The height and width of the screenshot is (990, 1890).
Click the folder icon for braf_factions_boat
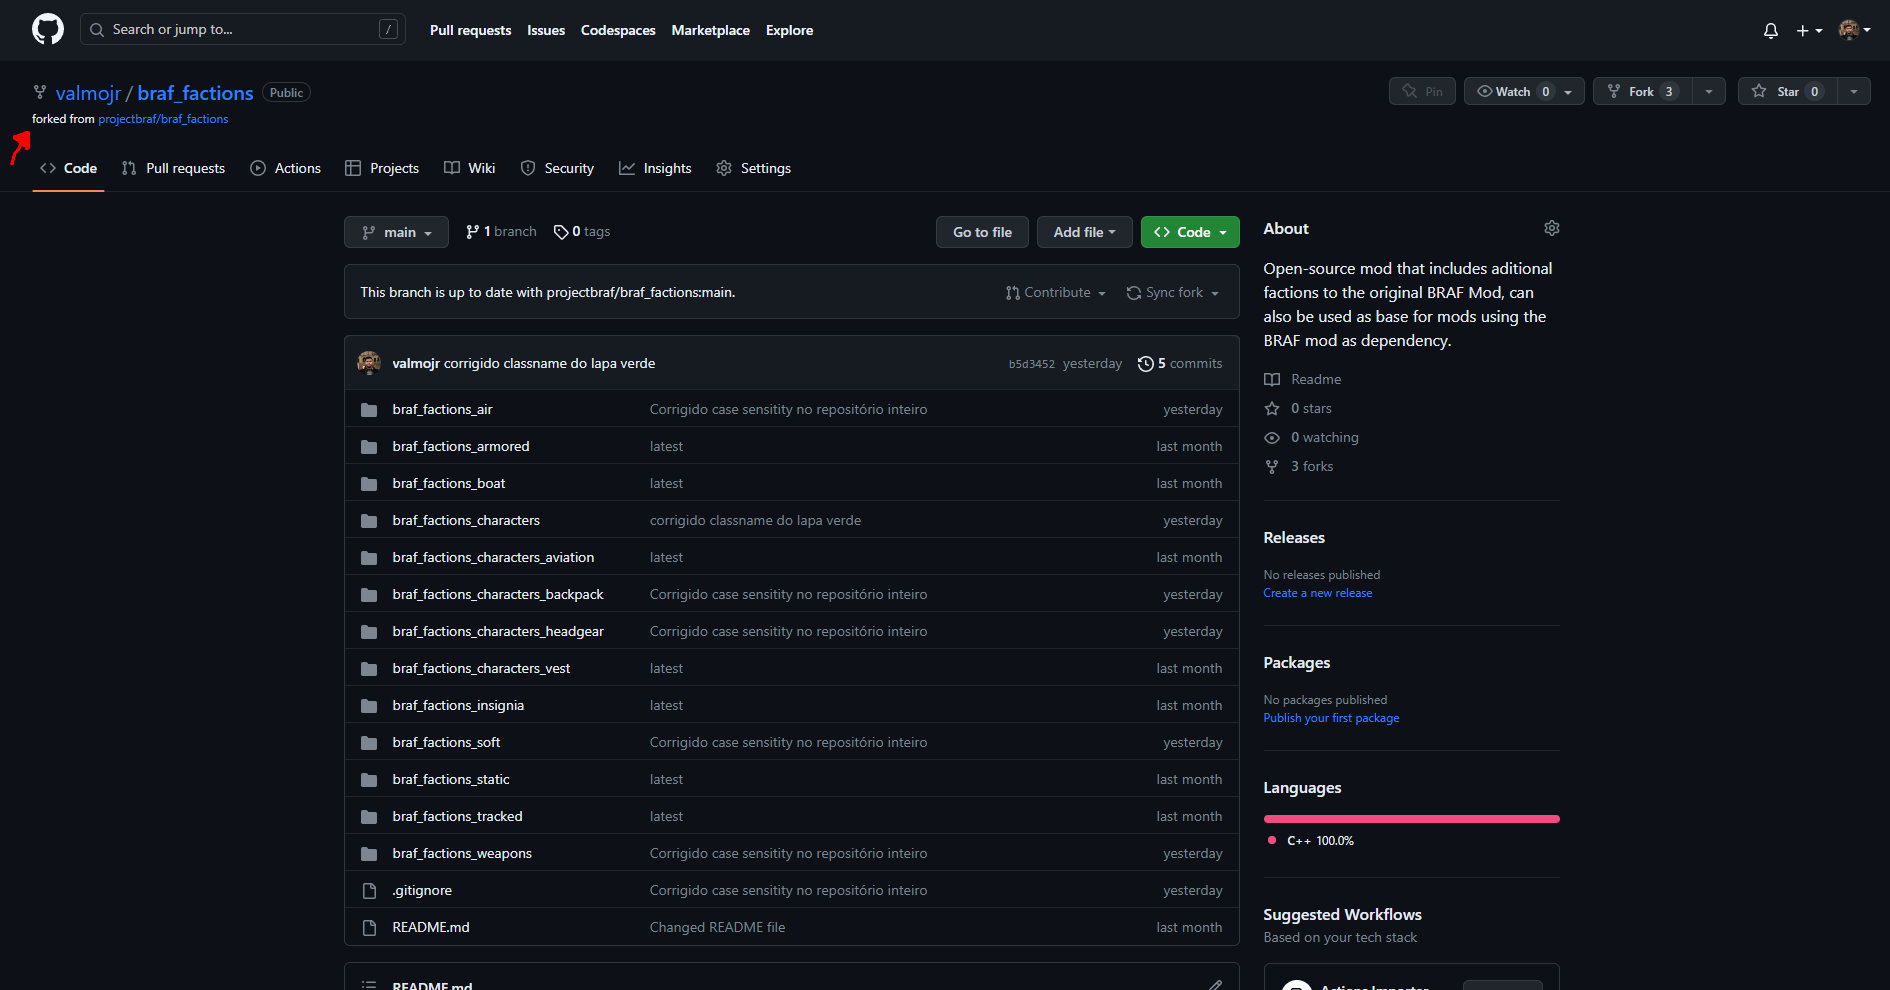369,484
